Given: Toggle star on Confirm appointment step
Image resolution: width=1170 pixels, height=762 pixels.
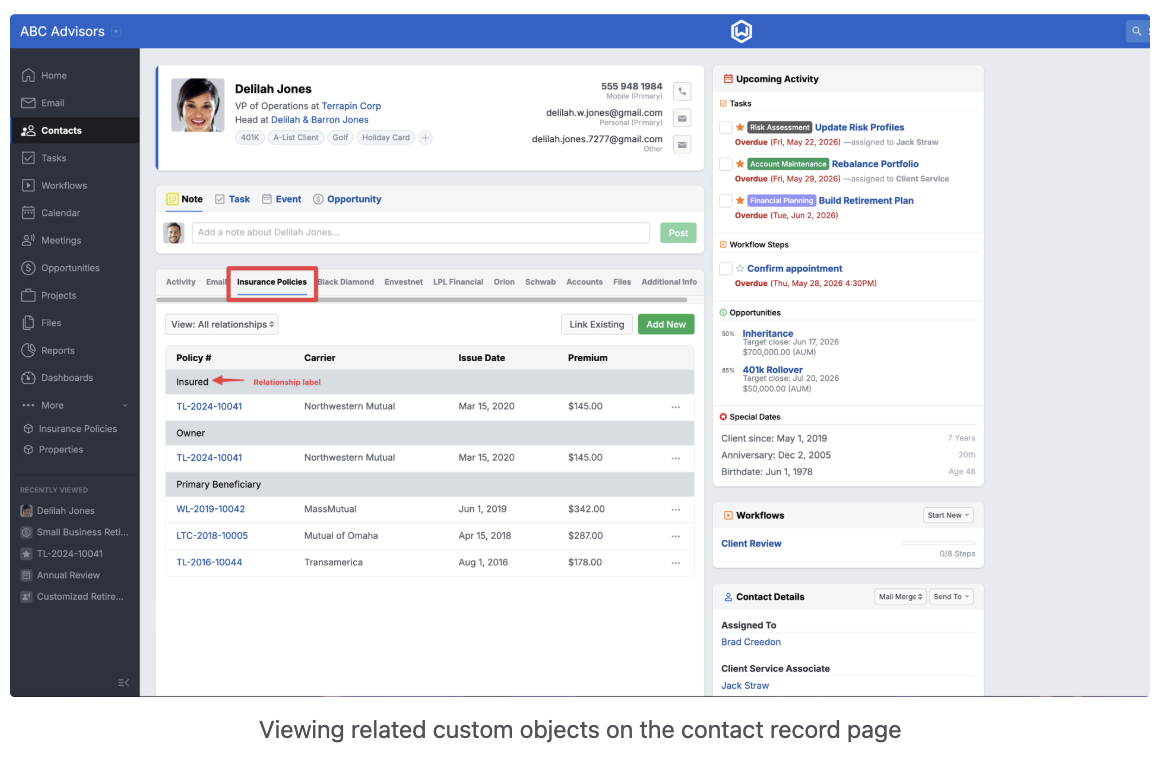Looking at the screenshot, I should point(739,269).
